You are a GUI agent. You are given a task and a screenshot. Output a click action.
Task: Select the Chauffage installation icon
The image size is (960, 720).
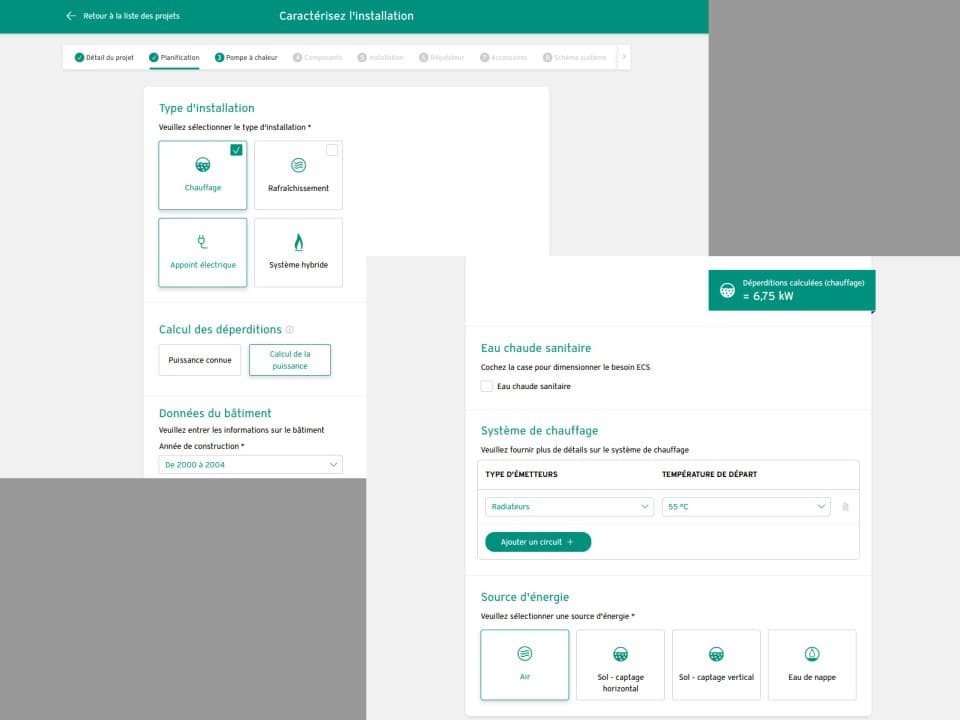click(x=203, y=165)
